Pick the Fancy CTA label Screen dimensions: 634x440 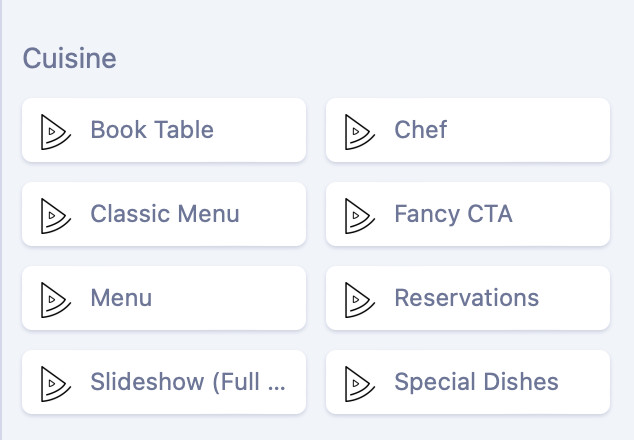[x=453, y=214]
